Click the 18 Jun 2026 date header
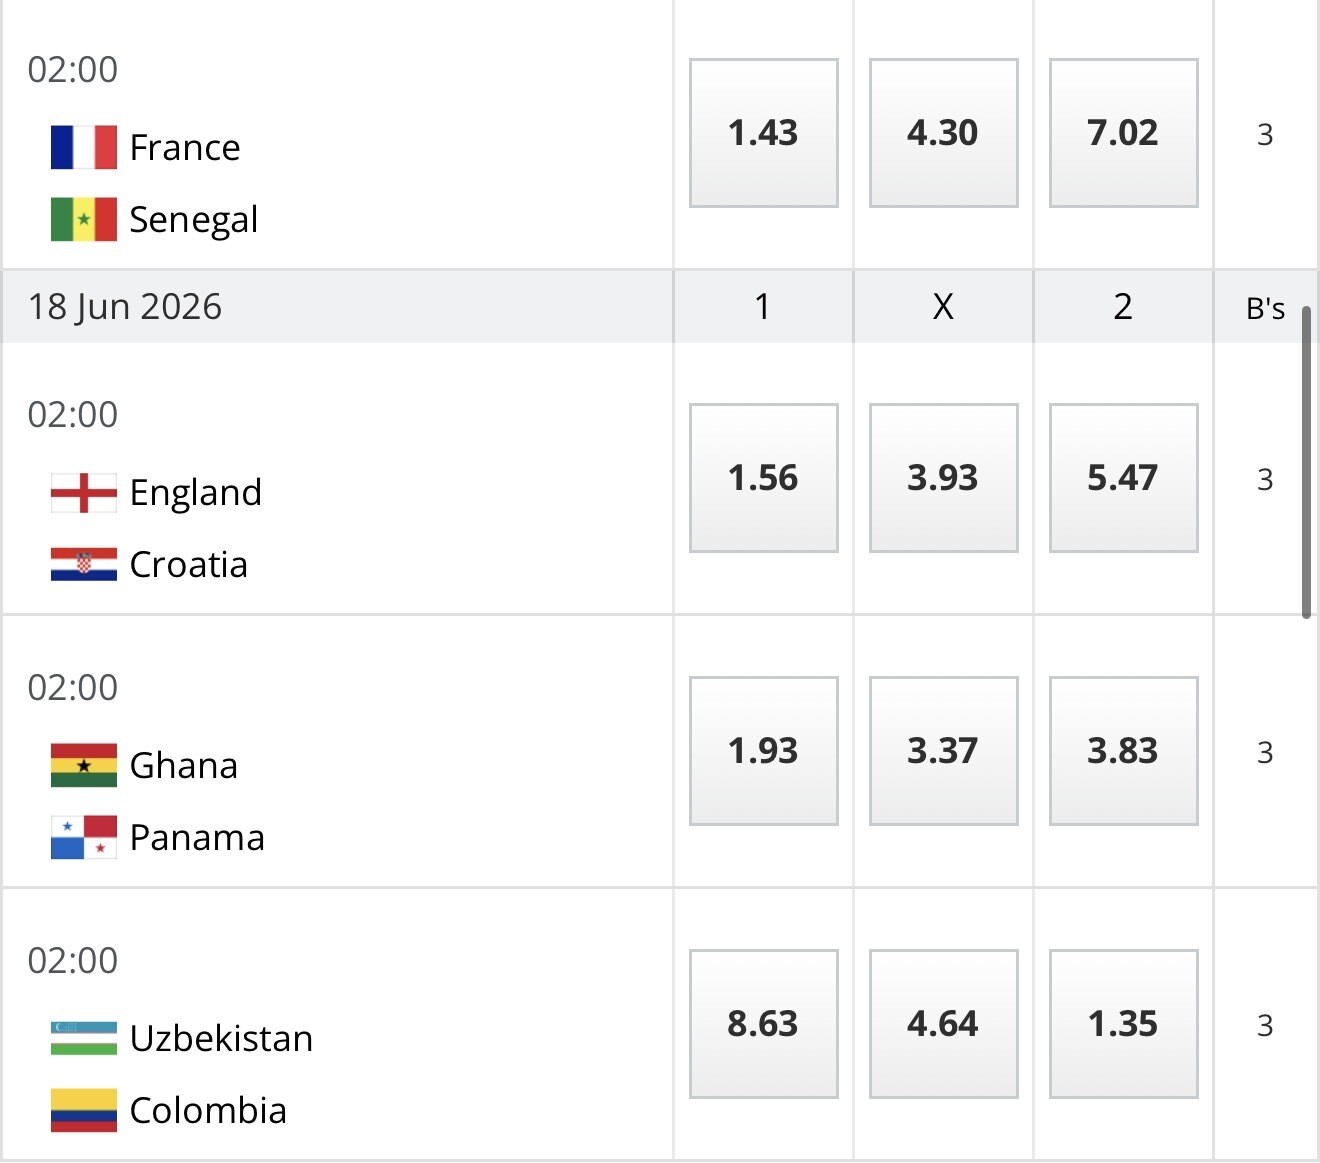This screenshot has height=1163, width=1320. [x=125, y=306]
